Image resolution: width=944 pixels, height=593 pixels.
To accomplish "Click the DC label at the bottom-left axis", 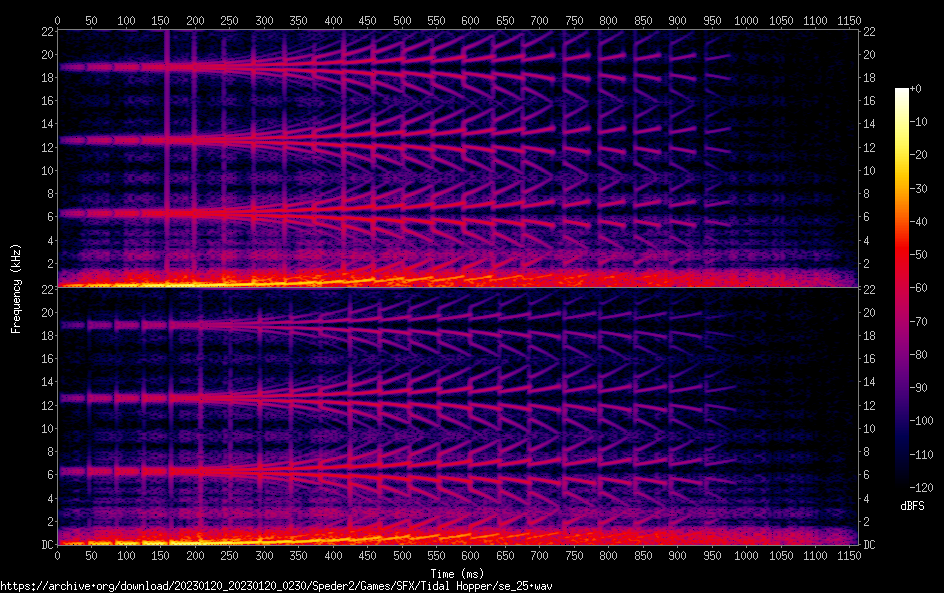I will pos(44,544).
